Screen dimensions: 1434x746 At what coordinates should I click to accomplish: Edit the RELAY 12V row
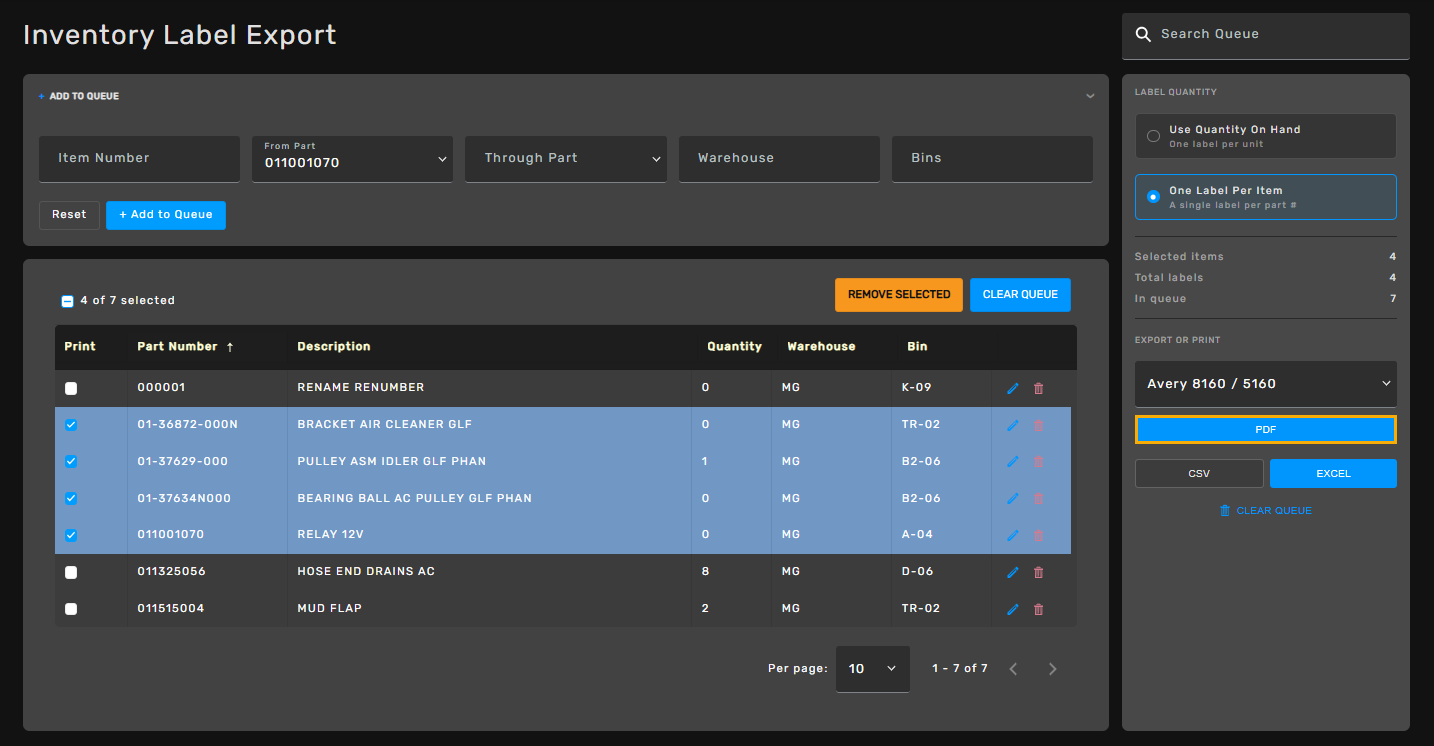1012,535
